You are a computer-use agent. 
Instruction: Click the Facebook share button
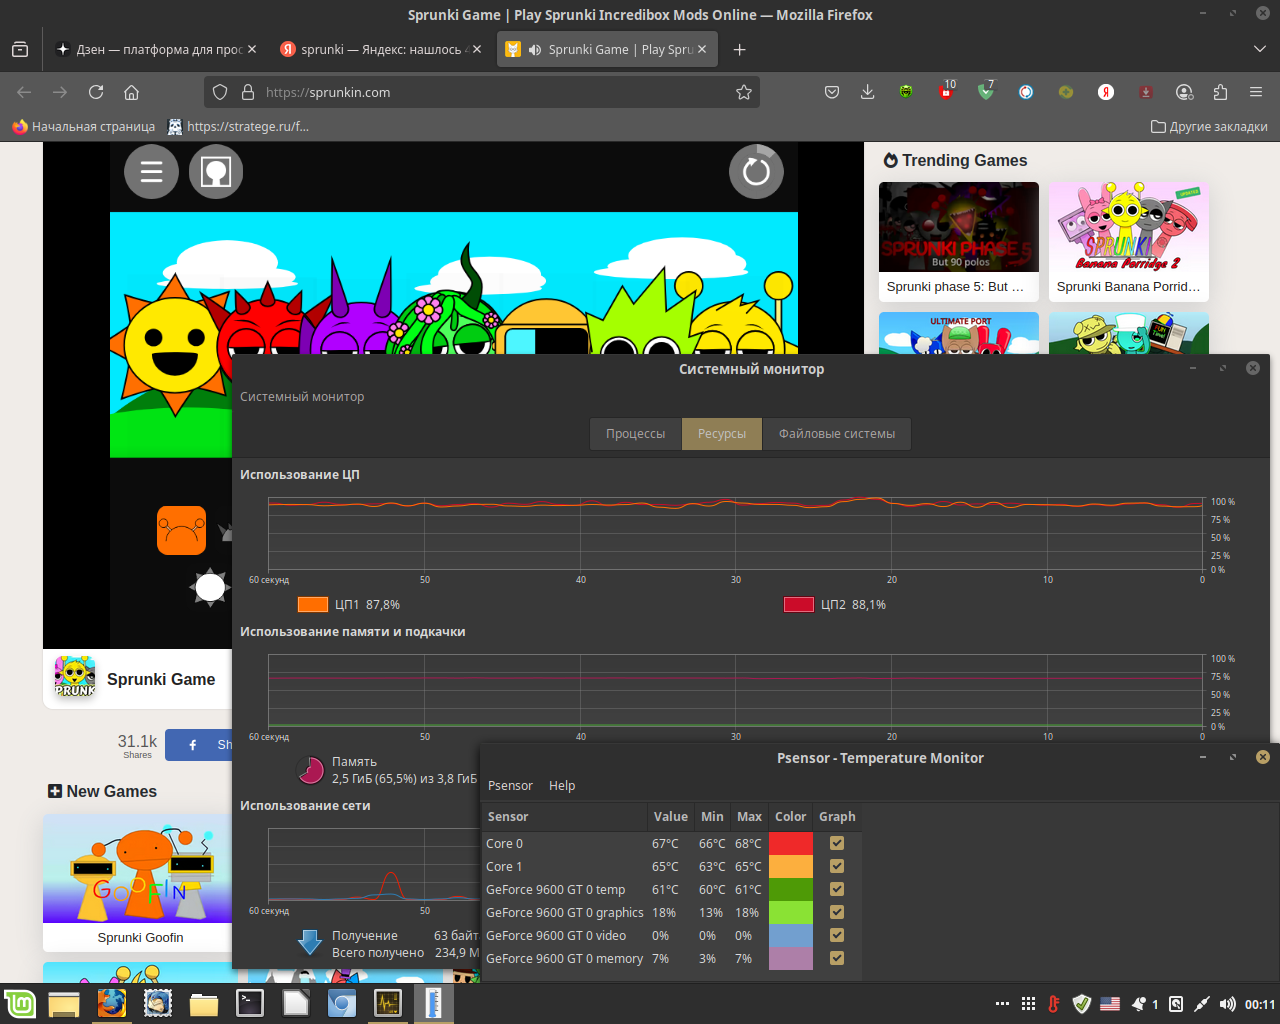click(199, 745)
